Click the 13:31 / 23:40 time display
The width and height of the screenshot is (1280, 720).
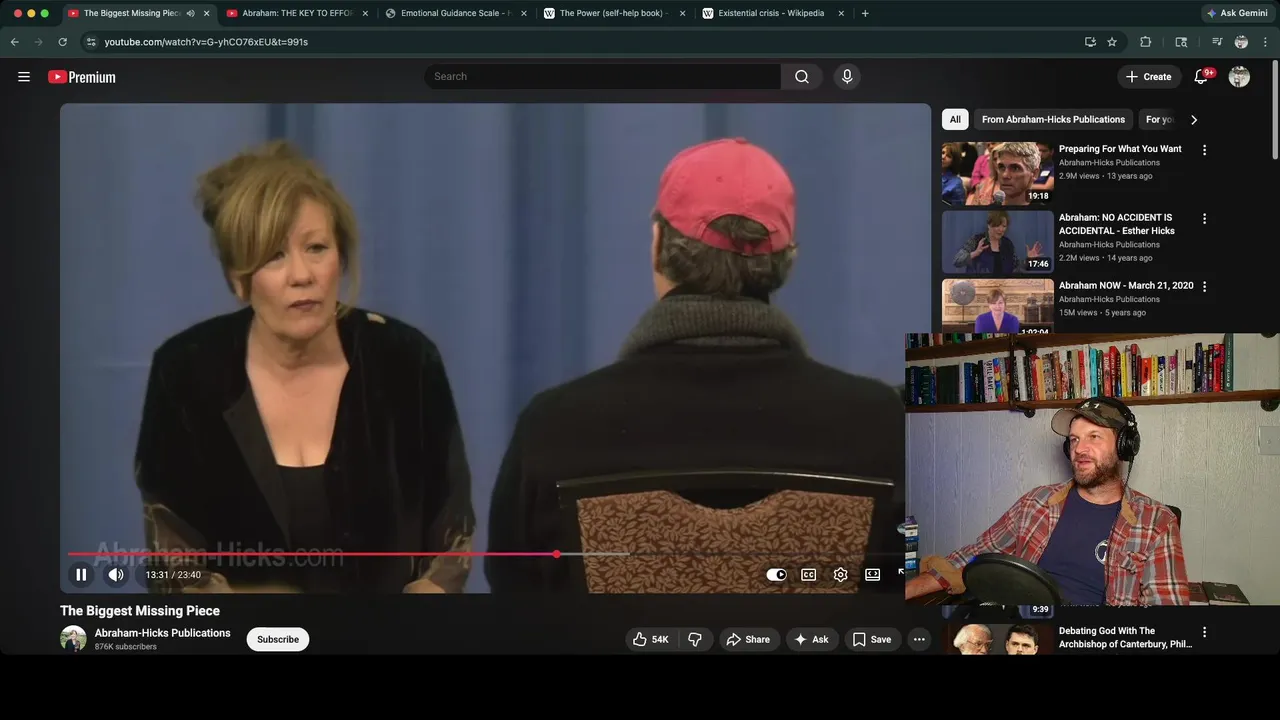click(x=173, y=575)
